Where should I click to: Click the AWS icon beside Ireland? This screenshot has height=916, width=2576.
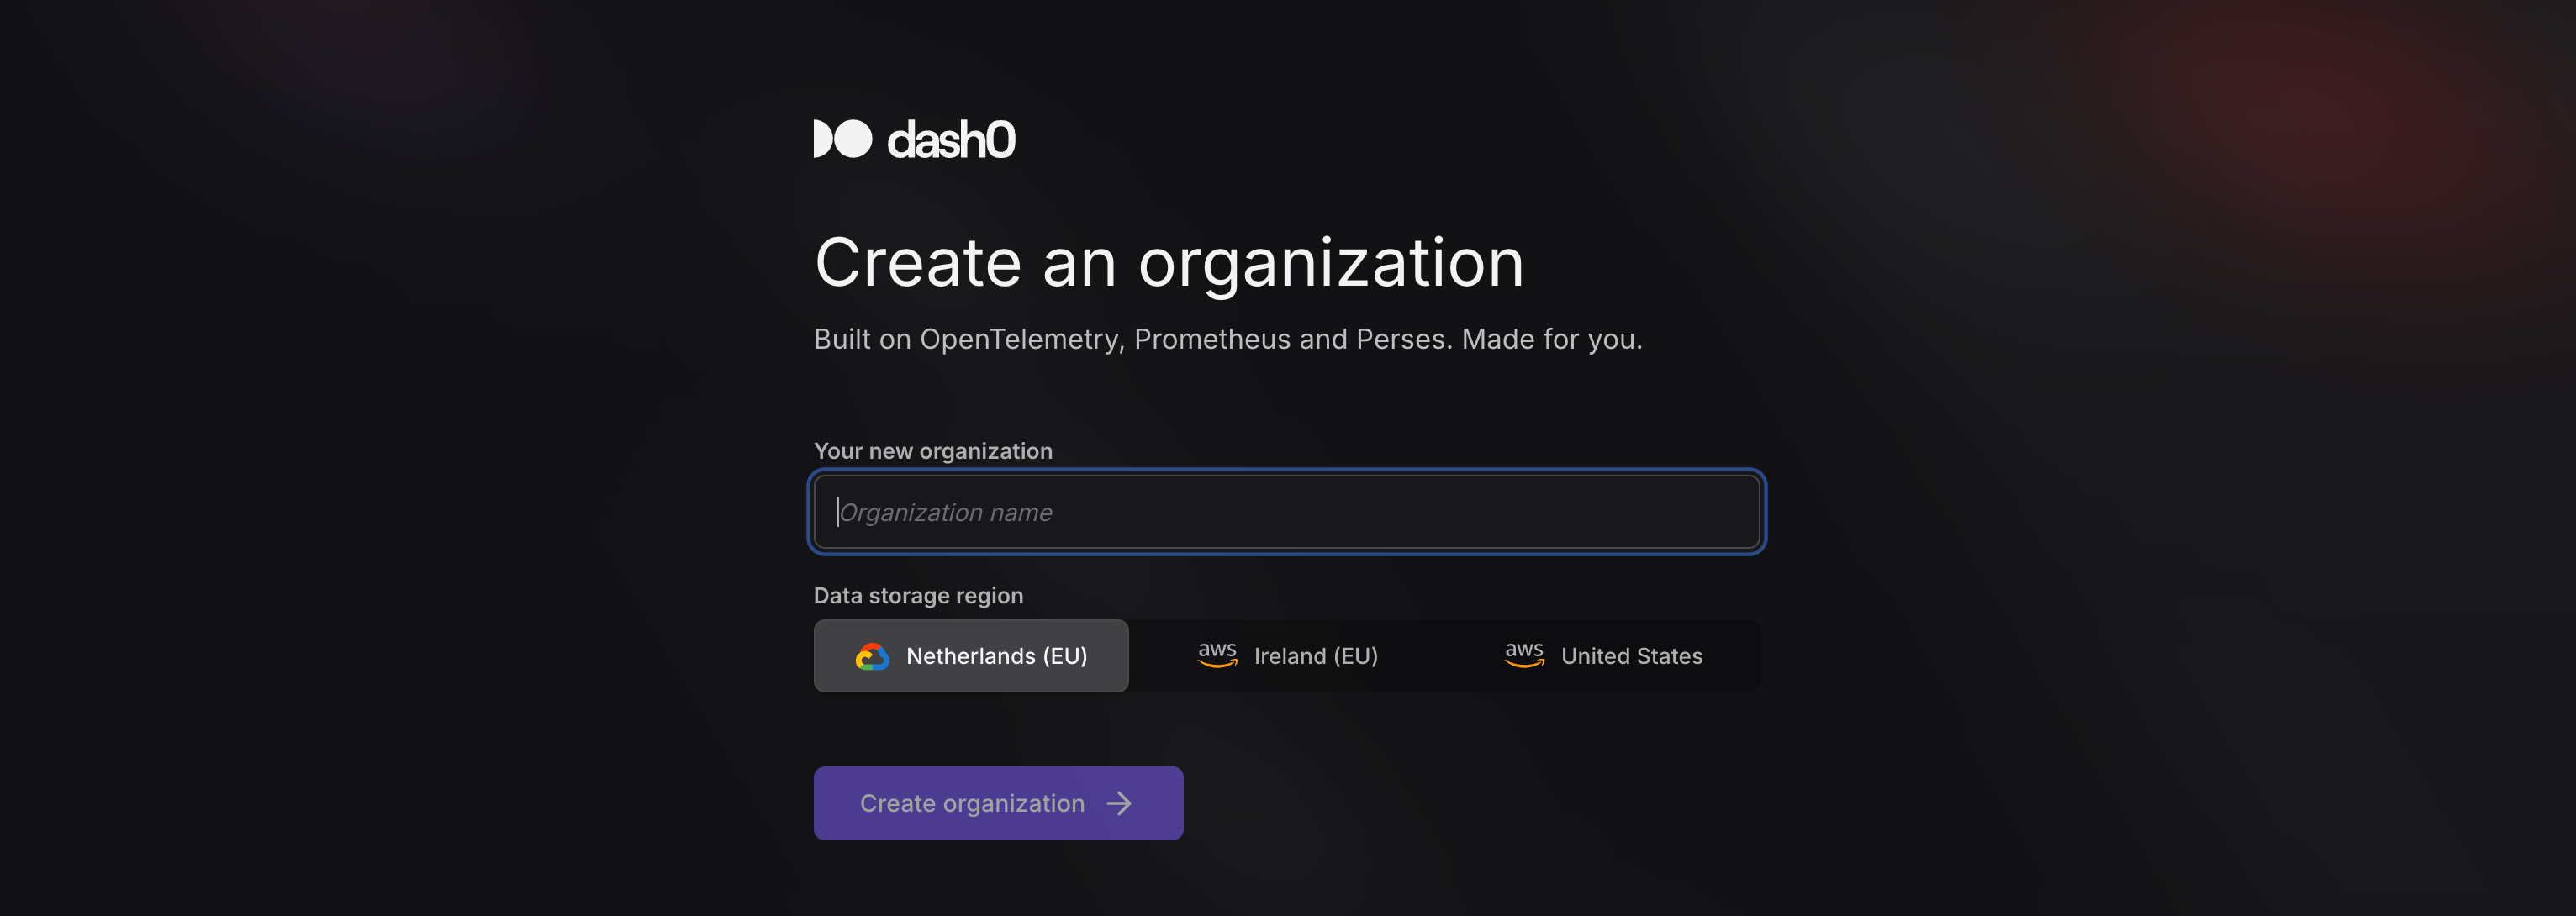pyautogui.click(x=1217, y=655)
